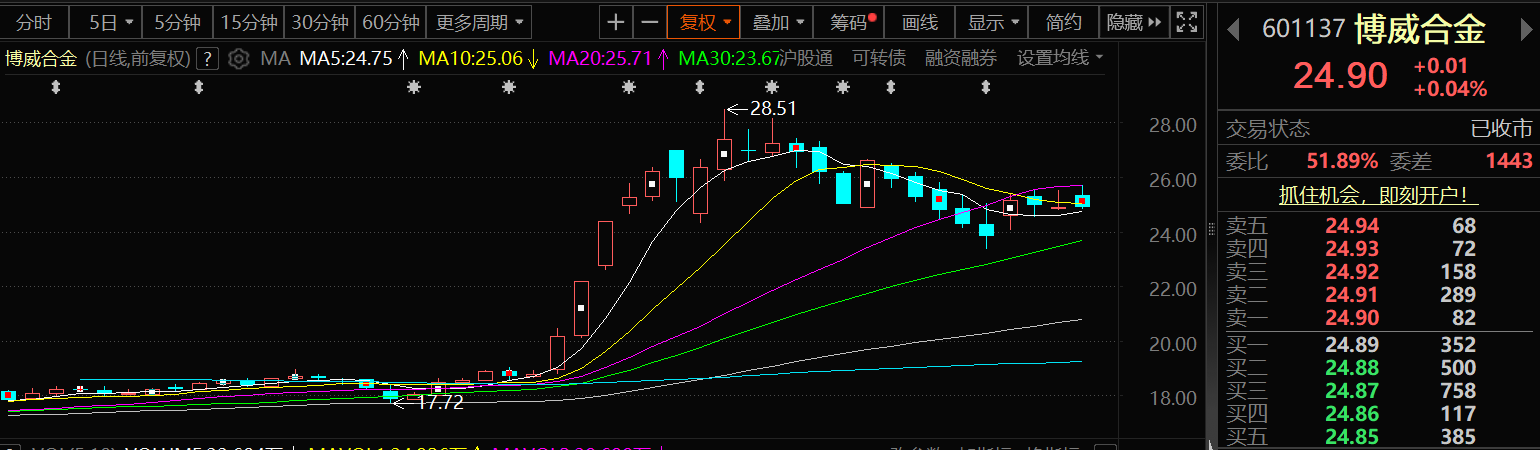Zoom out chart with minus button
The image size is (1540, 450).
tap(650, 22)
